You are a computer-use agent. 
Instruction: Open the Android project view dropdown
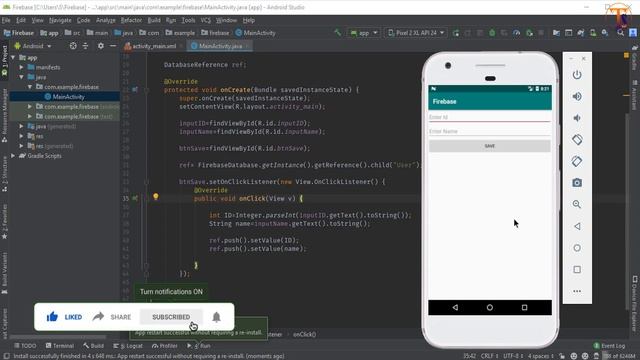33,46
